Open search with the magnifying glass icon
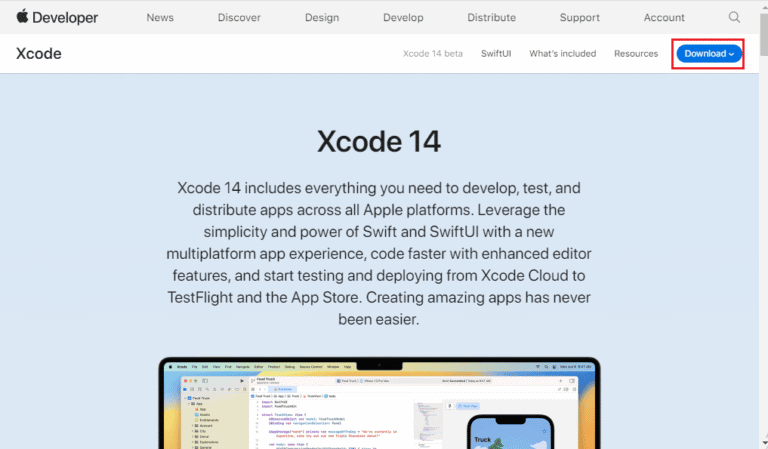Image resolution: width=768 pixels, height=449 pixels. click(735, 17)
